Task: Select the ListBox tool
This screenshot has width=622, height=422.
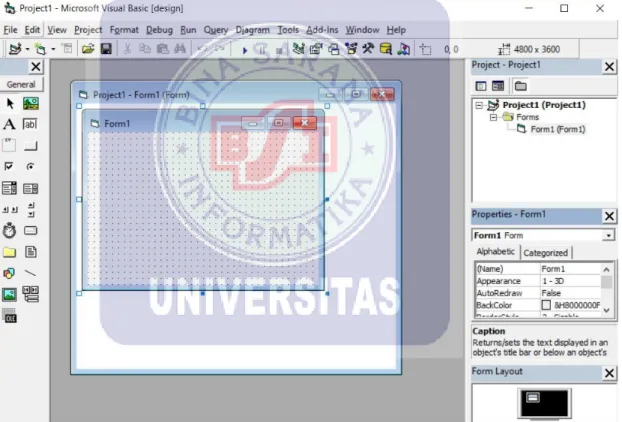Action: tap(31, 188)
